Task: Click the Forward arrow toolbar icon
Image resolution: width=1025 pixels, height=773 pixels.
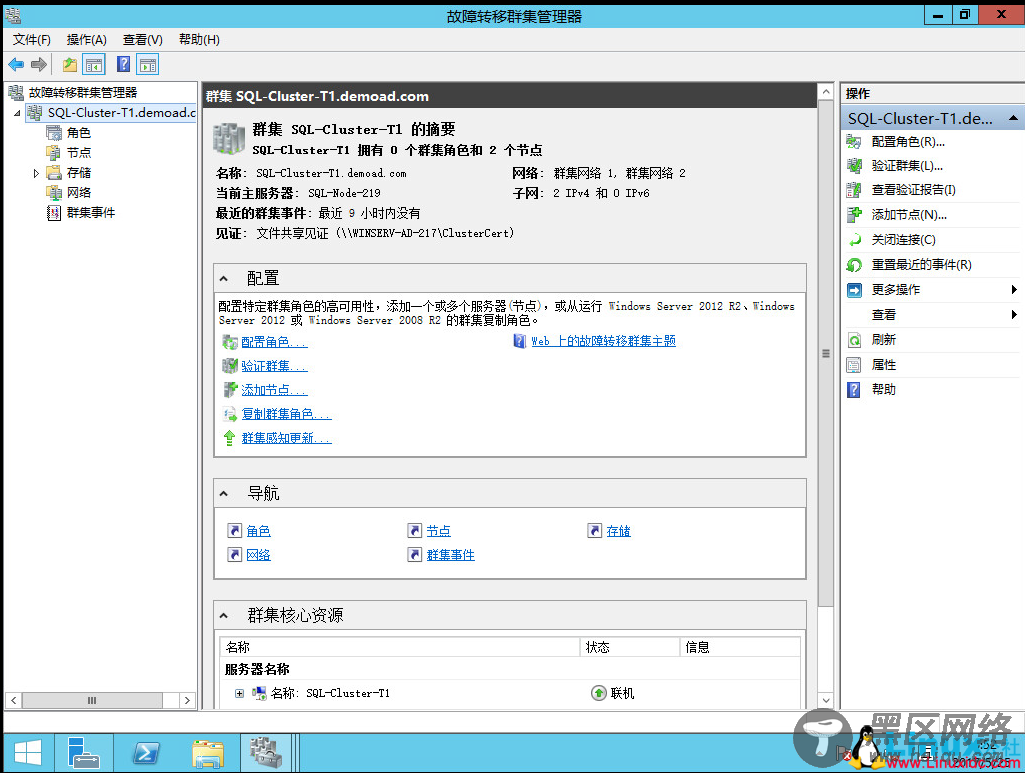Action: 39,64
